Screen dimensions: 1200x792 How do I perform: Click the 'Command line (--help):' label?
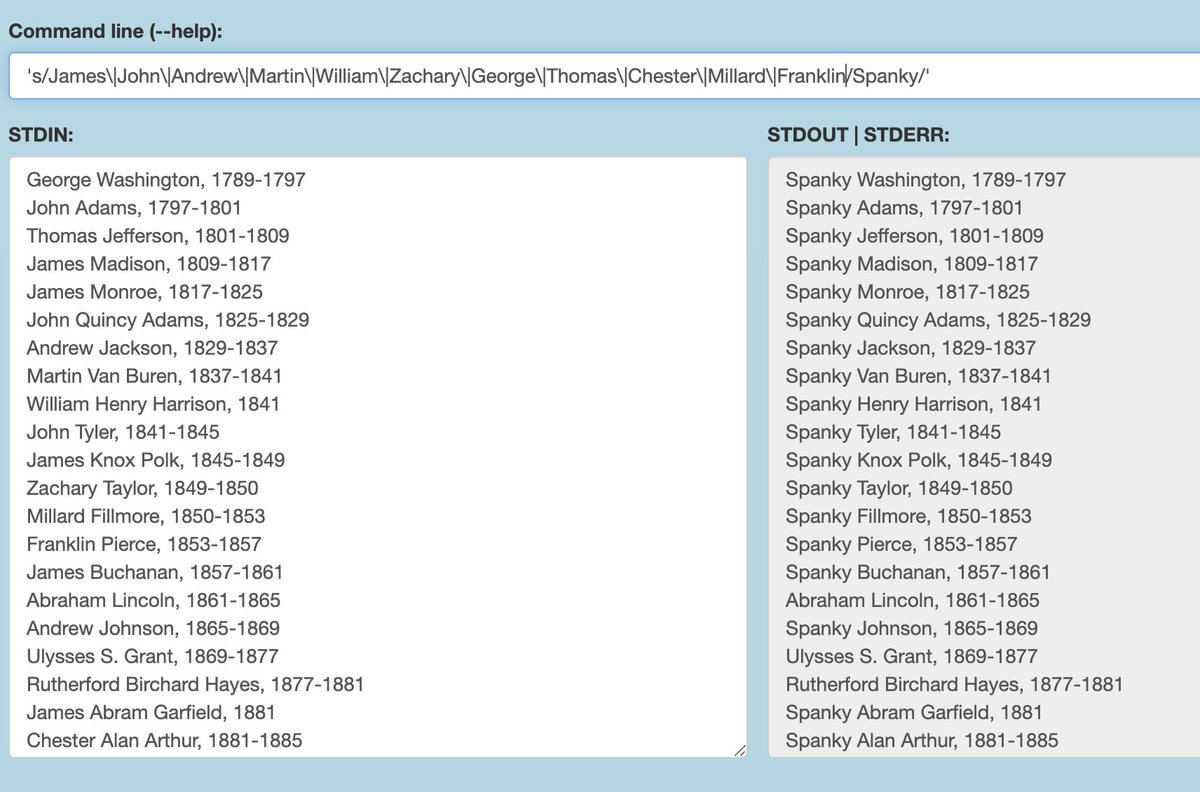115,31
